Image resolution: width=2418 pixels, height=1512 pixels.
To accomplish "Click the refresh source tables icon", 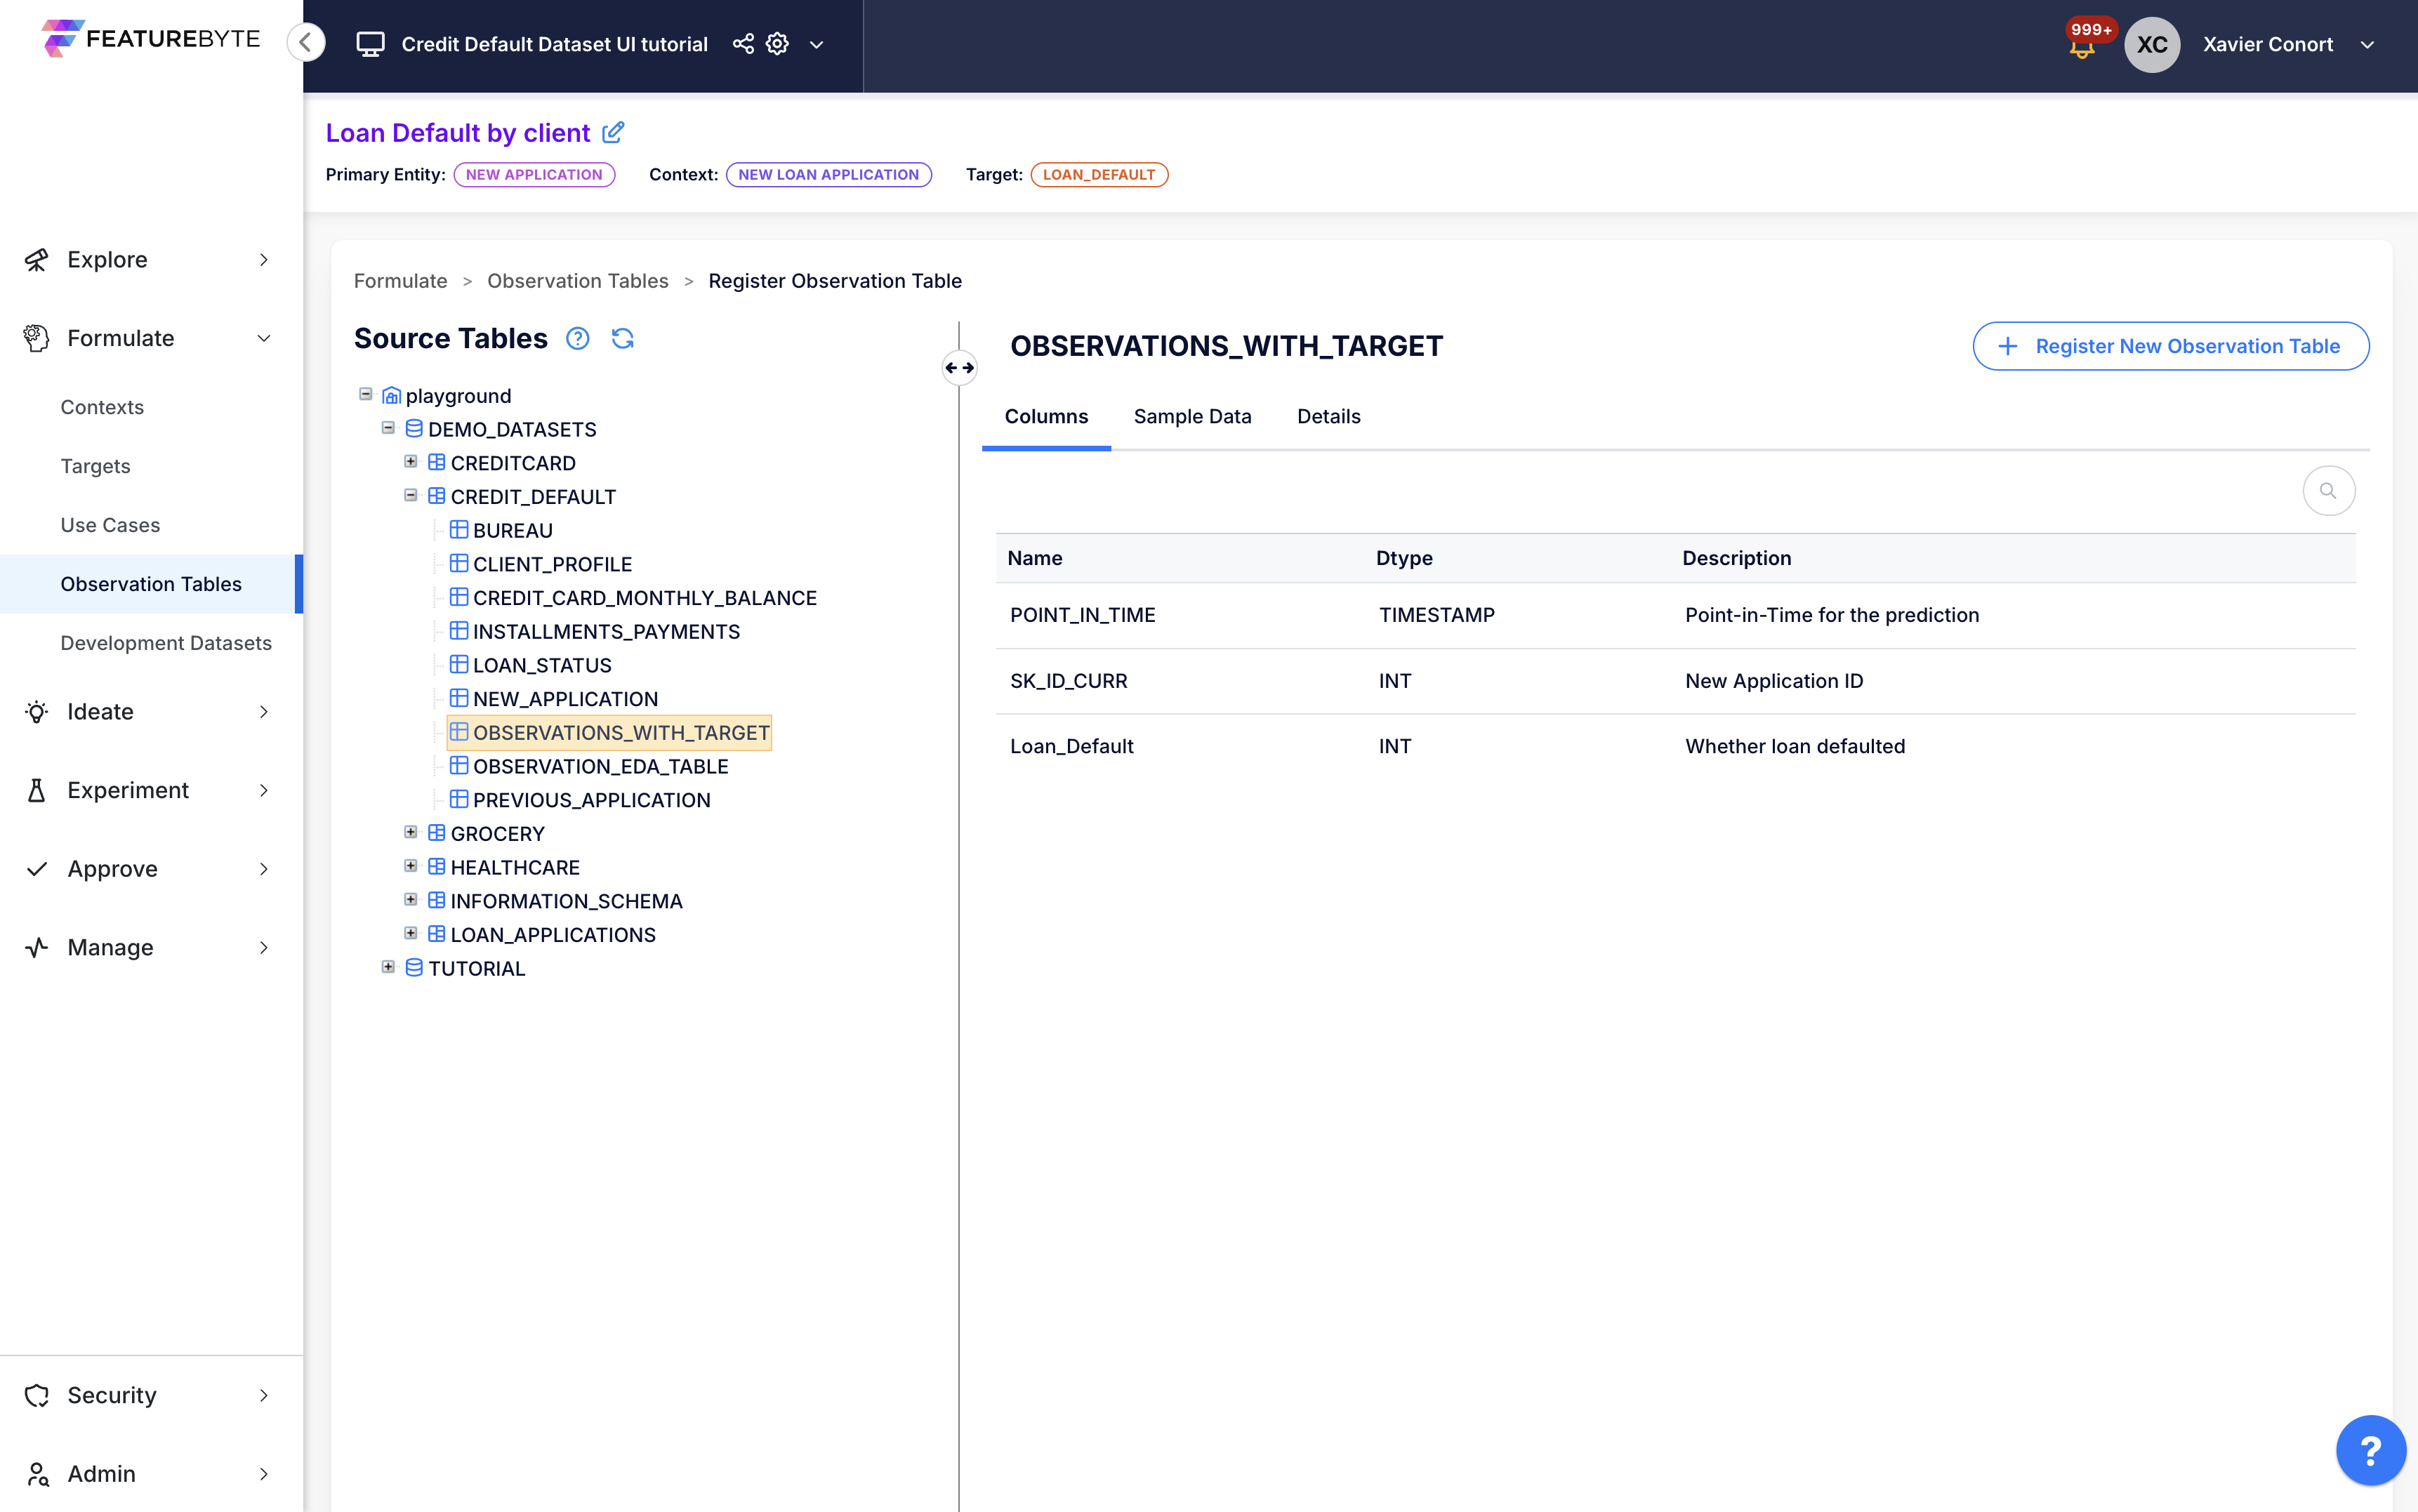I will [x=622, y=339].
